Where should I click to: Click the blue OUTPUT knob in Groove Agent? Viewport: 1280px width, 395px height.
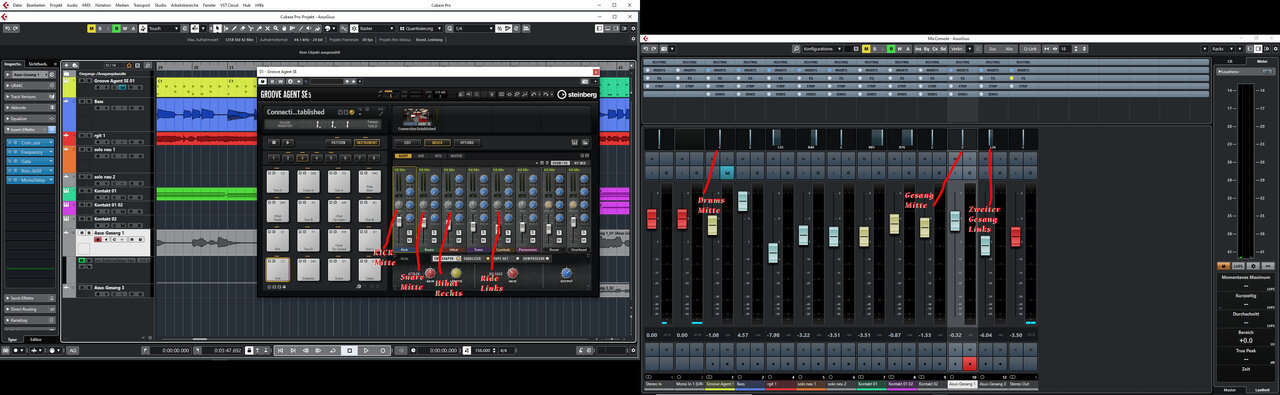(566, 273)
